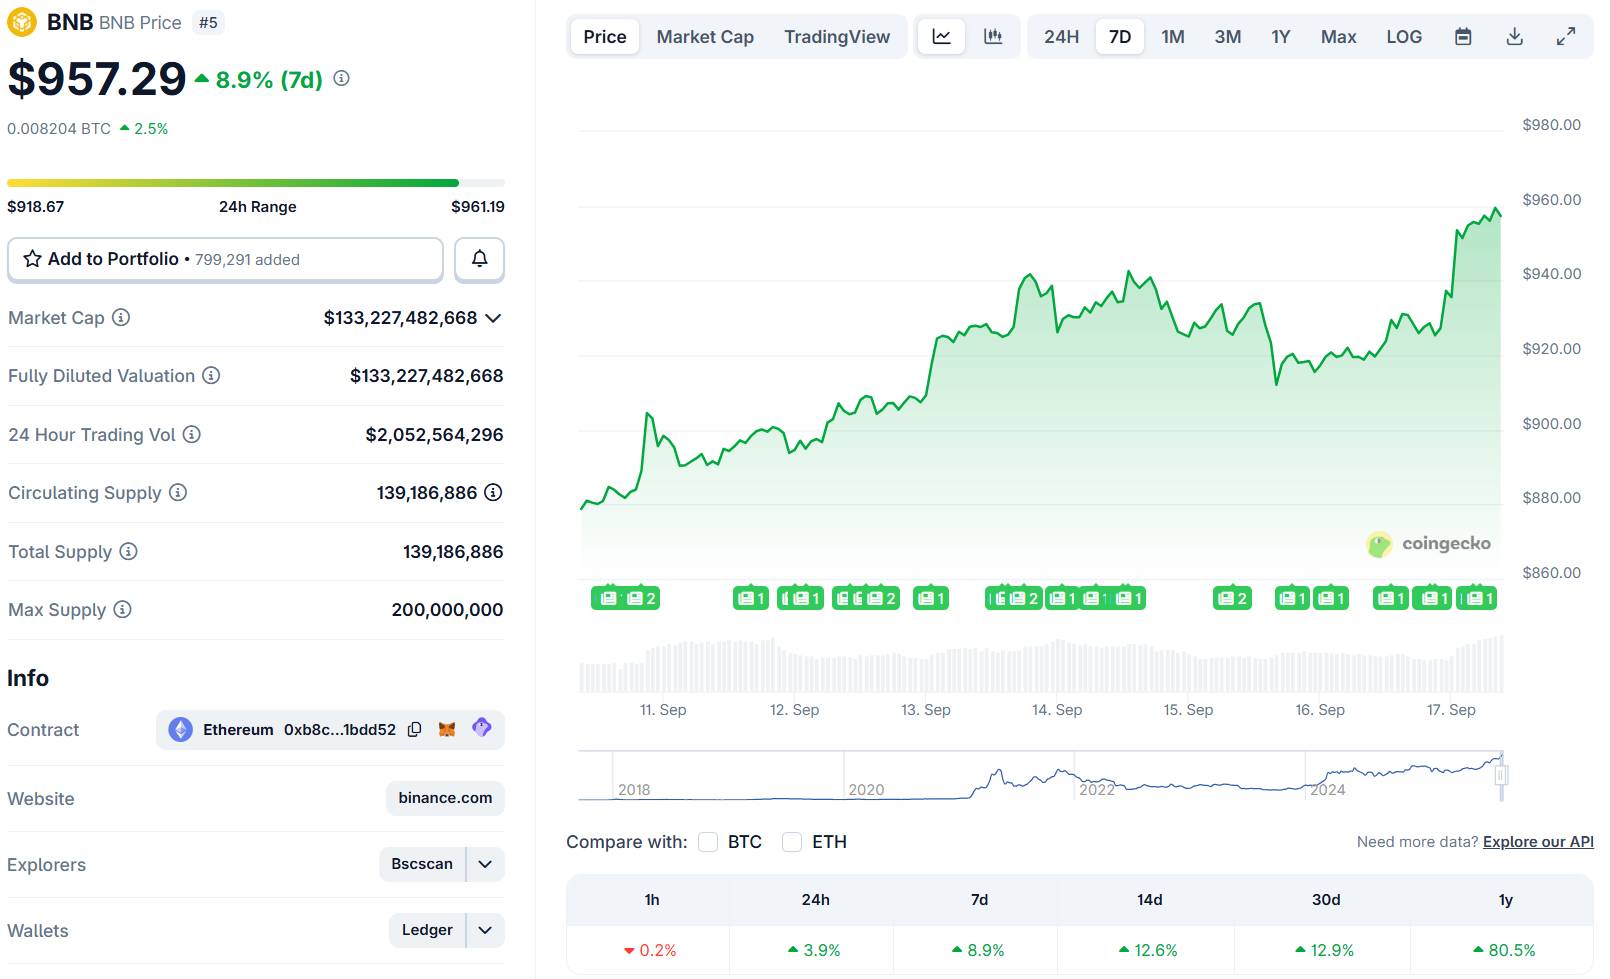
Task: Click the Ethereum contract address text
Action: coord(340,730)
